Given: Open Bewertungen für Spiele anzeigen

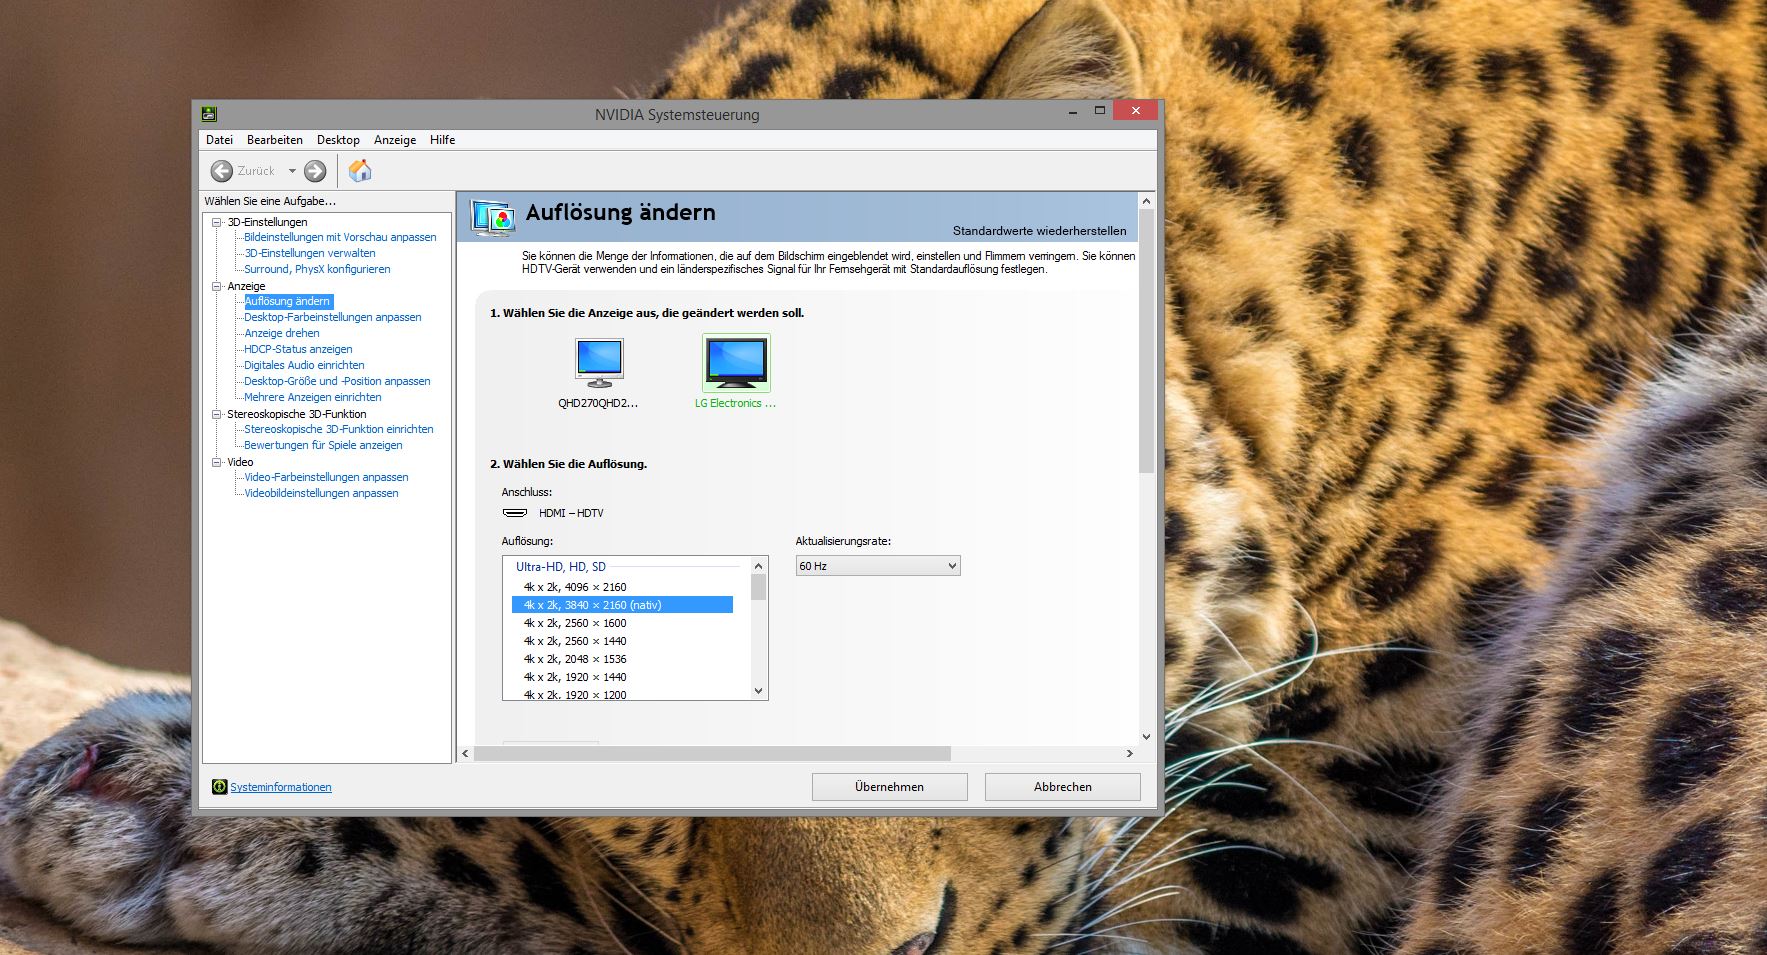Looking at the screenshot, I should [323, 445].
